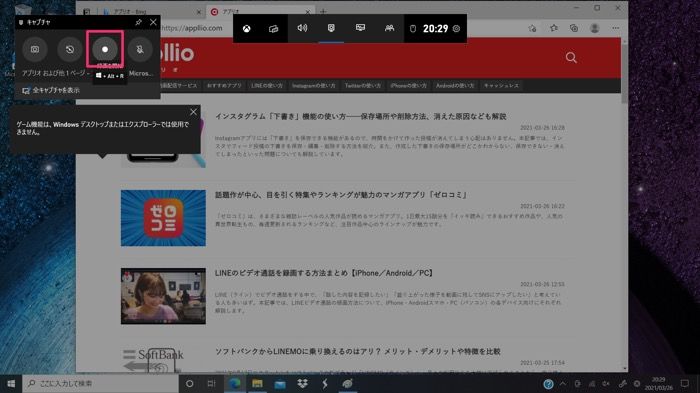Open Edge Favorites icon
This screenshot has height=393, width=700.
click(554, 28)
